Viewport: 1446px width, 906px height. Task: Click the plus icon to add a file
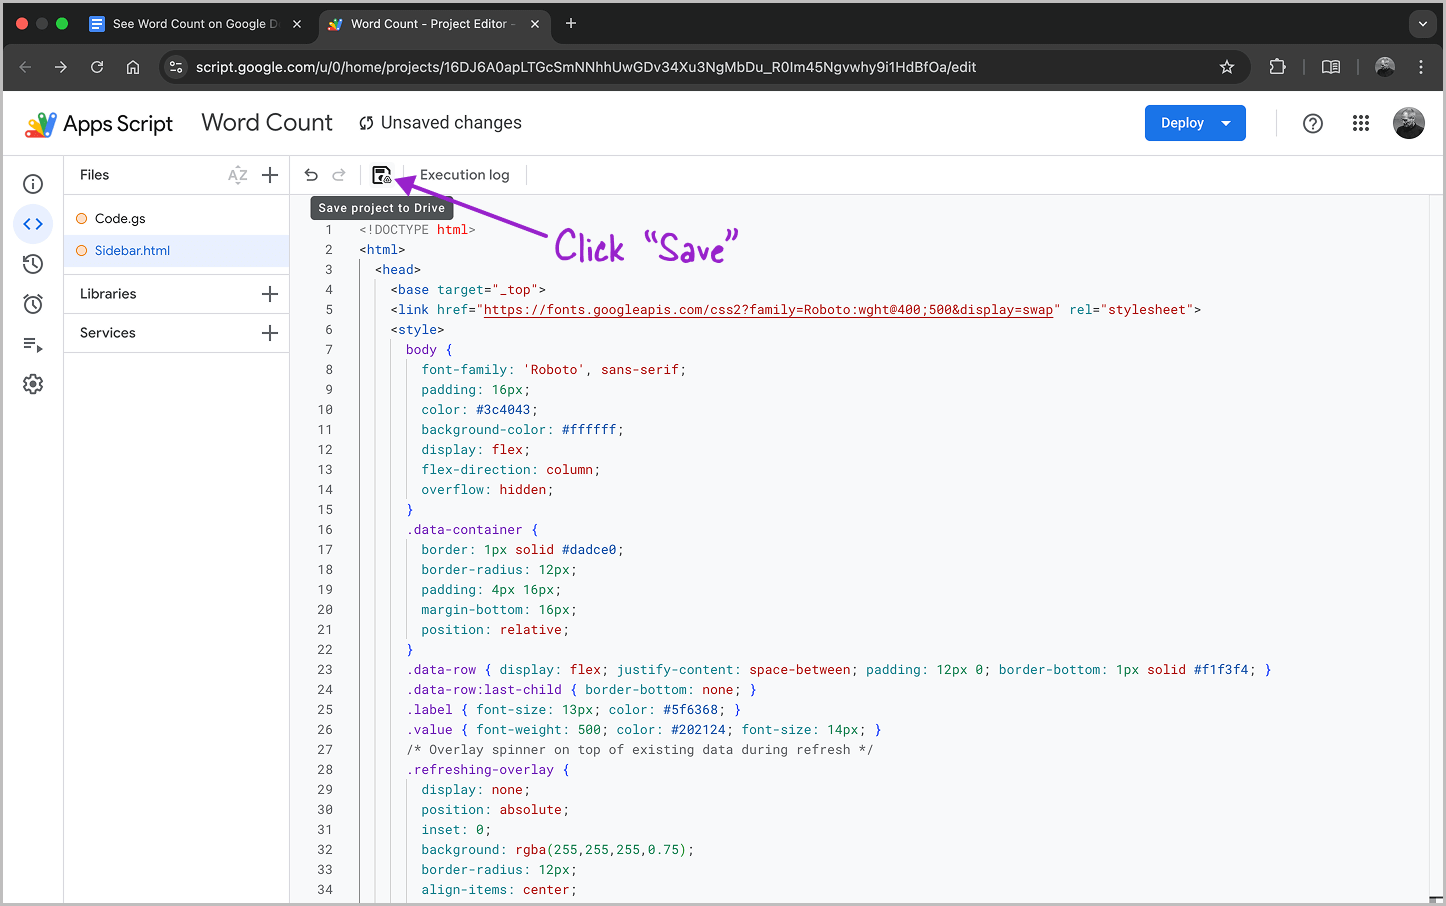tap(270, 175)
